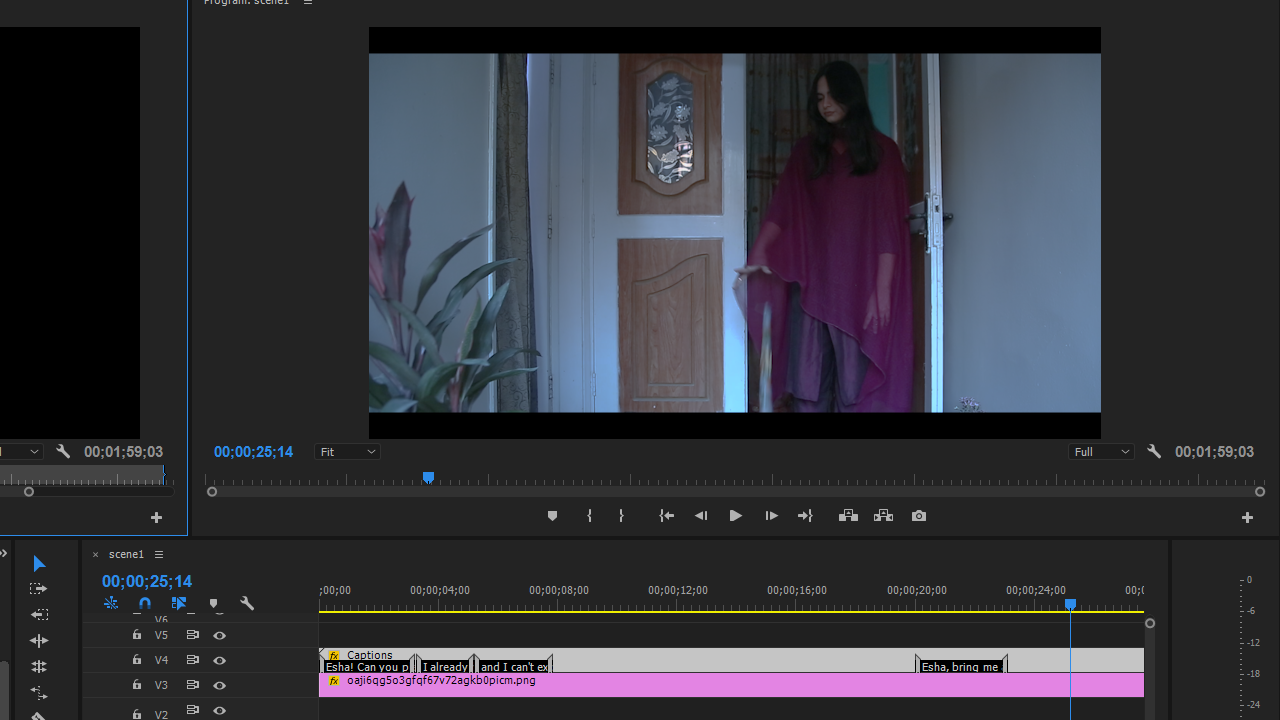
Task: Choose the Ripple Edit tool
Action: tap(39, 615)
